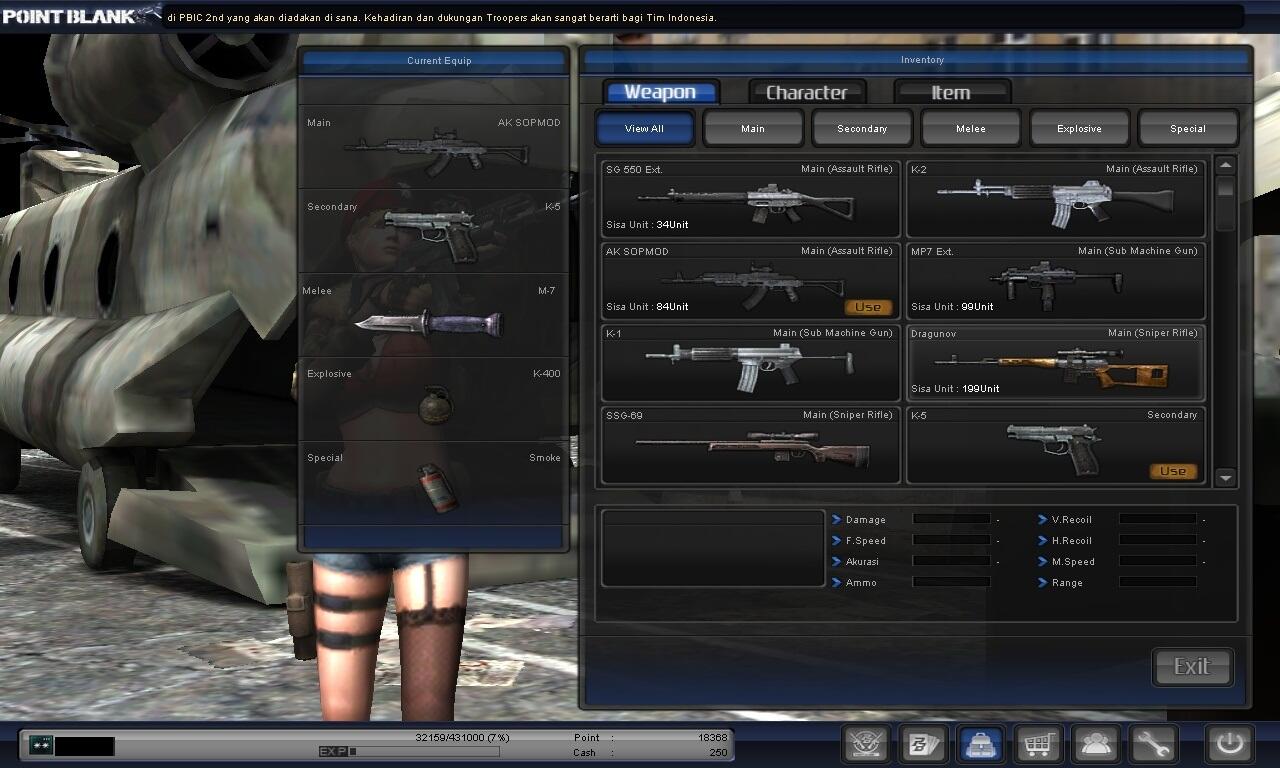The width and height of the screenshot is (1280, 768).
Task: Select the M-7 melee knife slot
Action: (x=434, y=316)
